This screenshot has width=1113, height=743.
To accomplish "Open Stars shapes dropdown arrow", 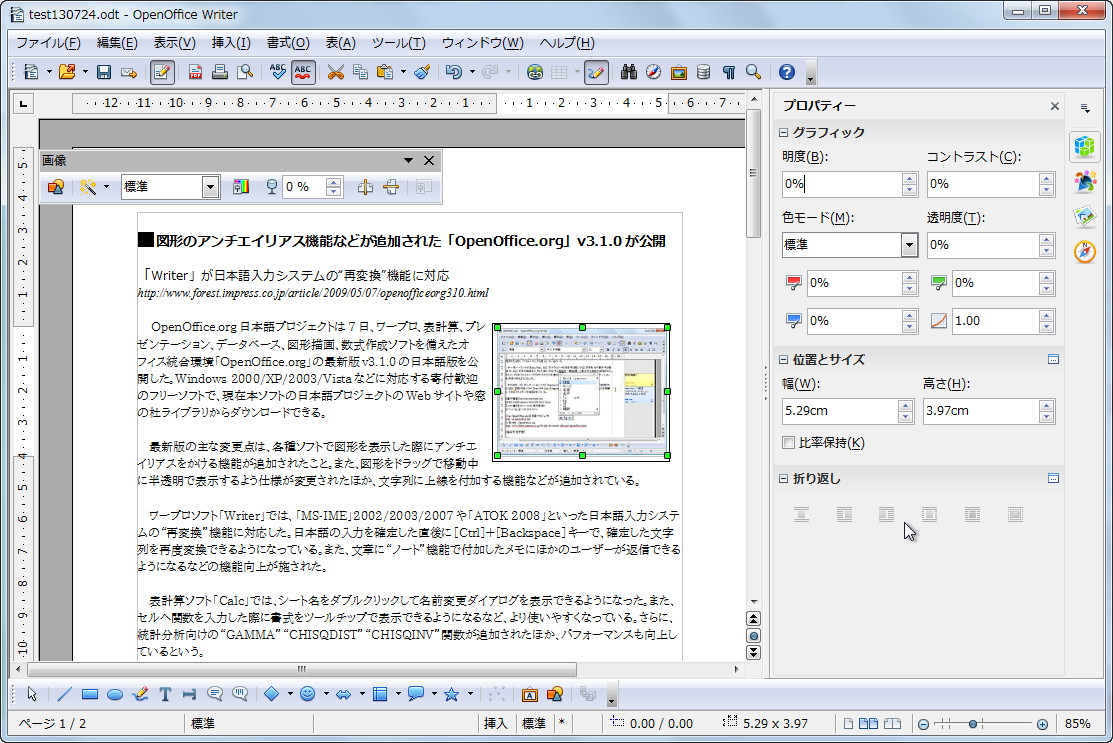I will click(470, 694).
